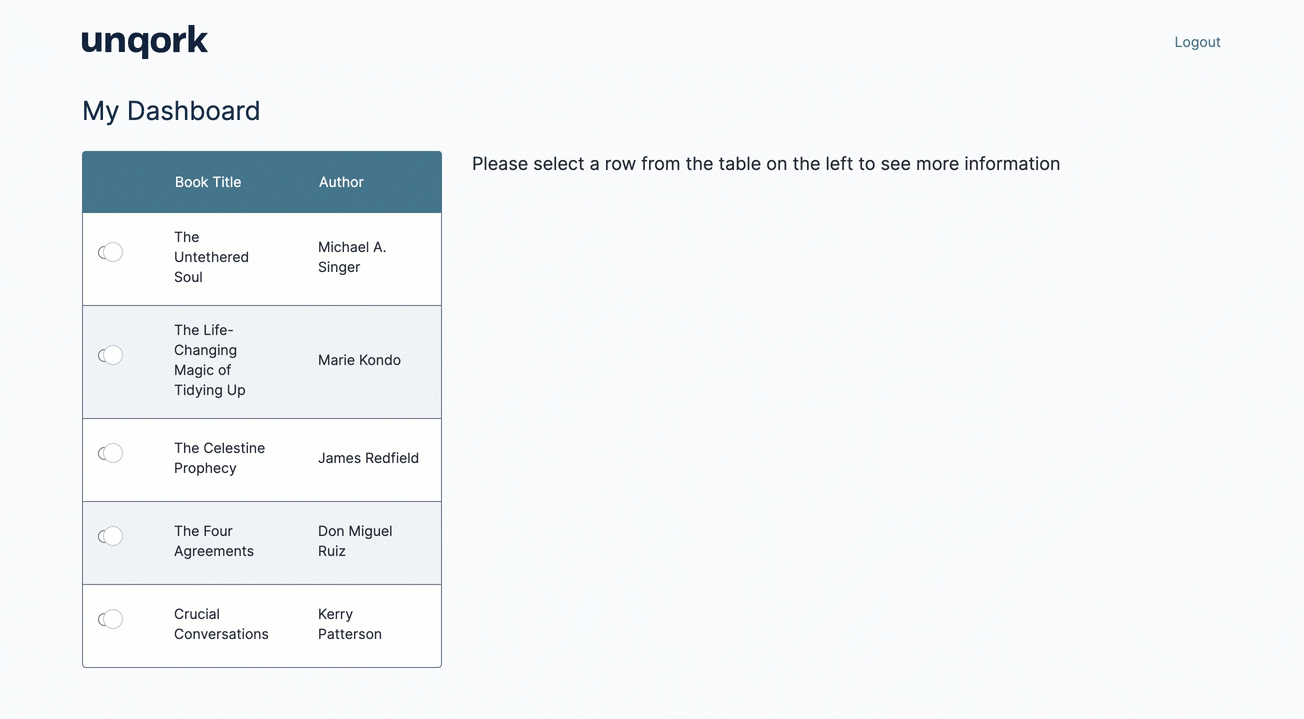Screen dimensions: 1304x719
Task: Click the Michael A. Singer author cell
Action: click(x=352, y=257)
